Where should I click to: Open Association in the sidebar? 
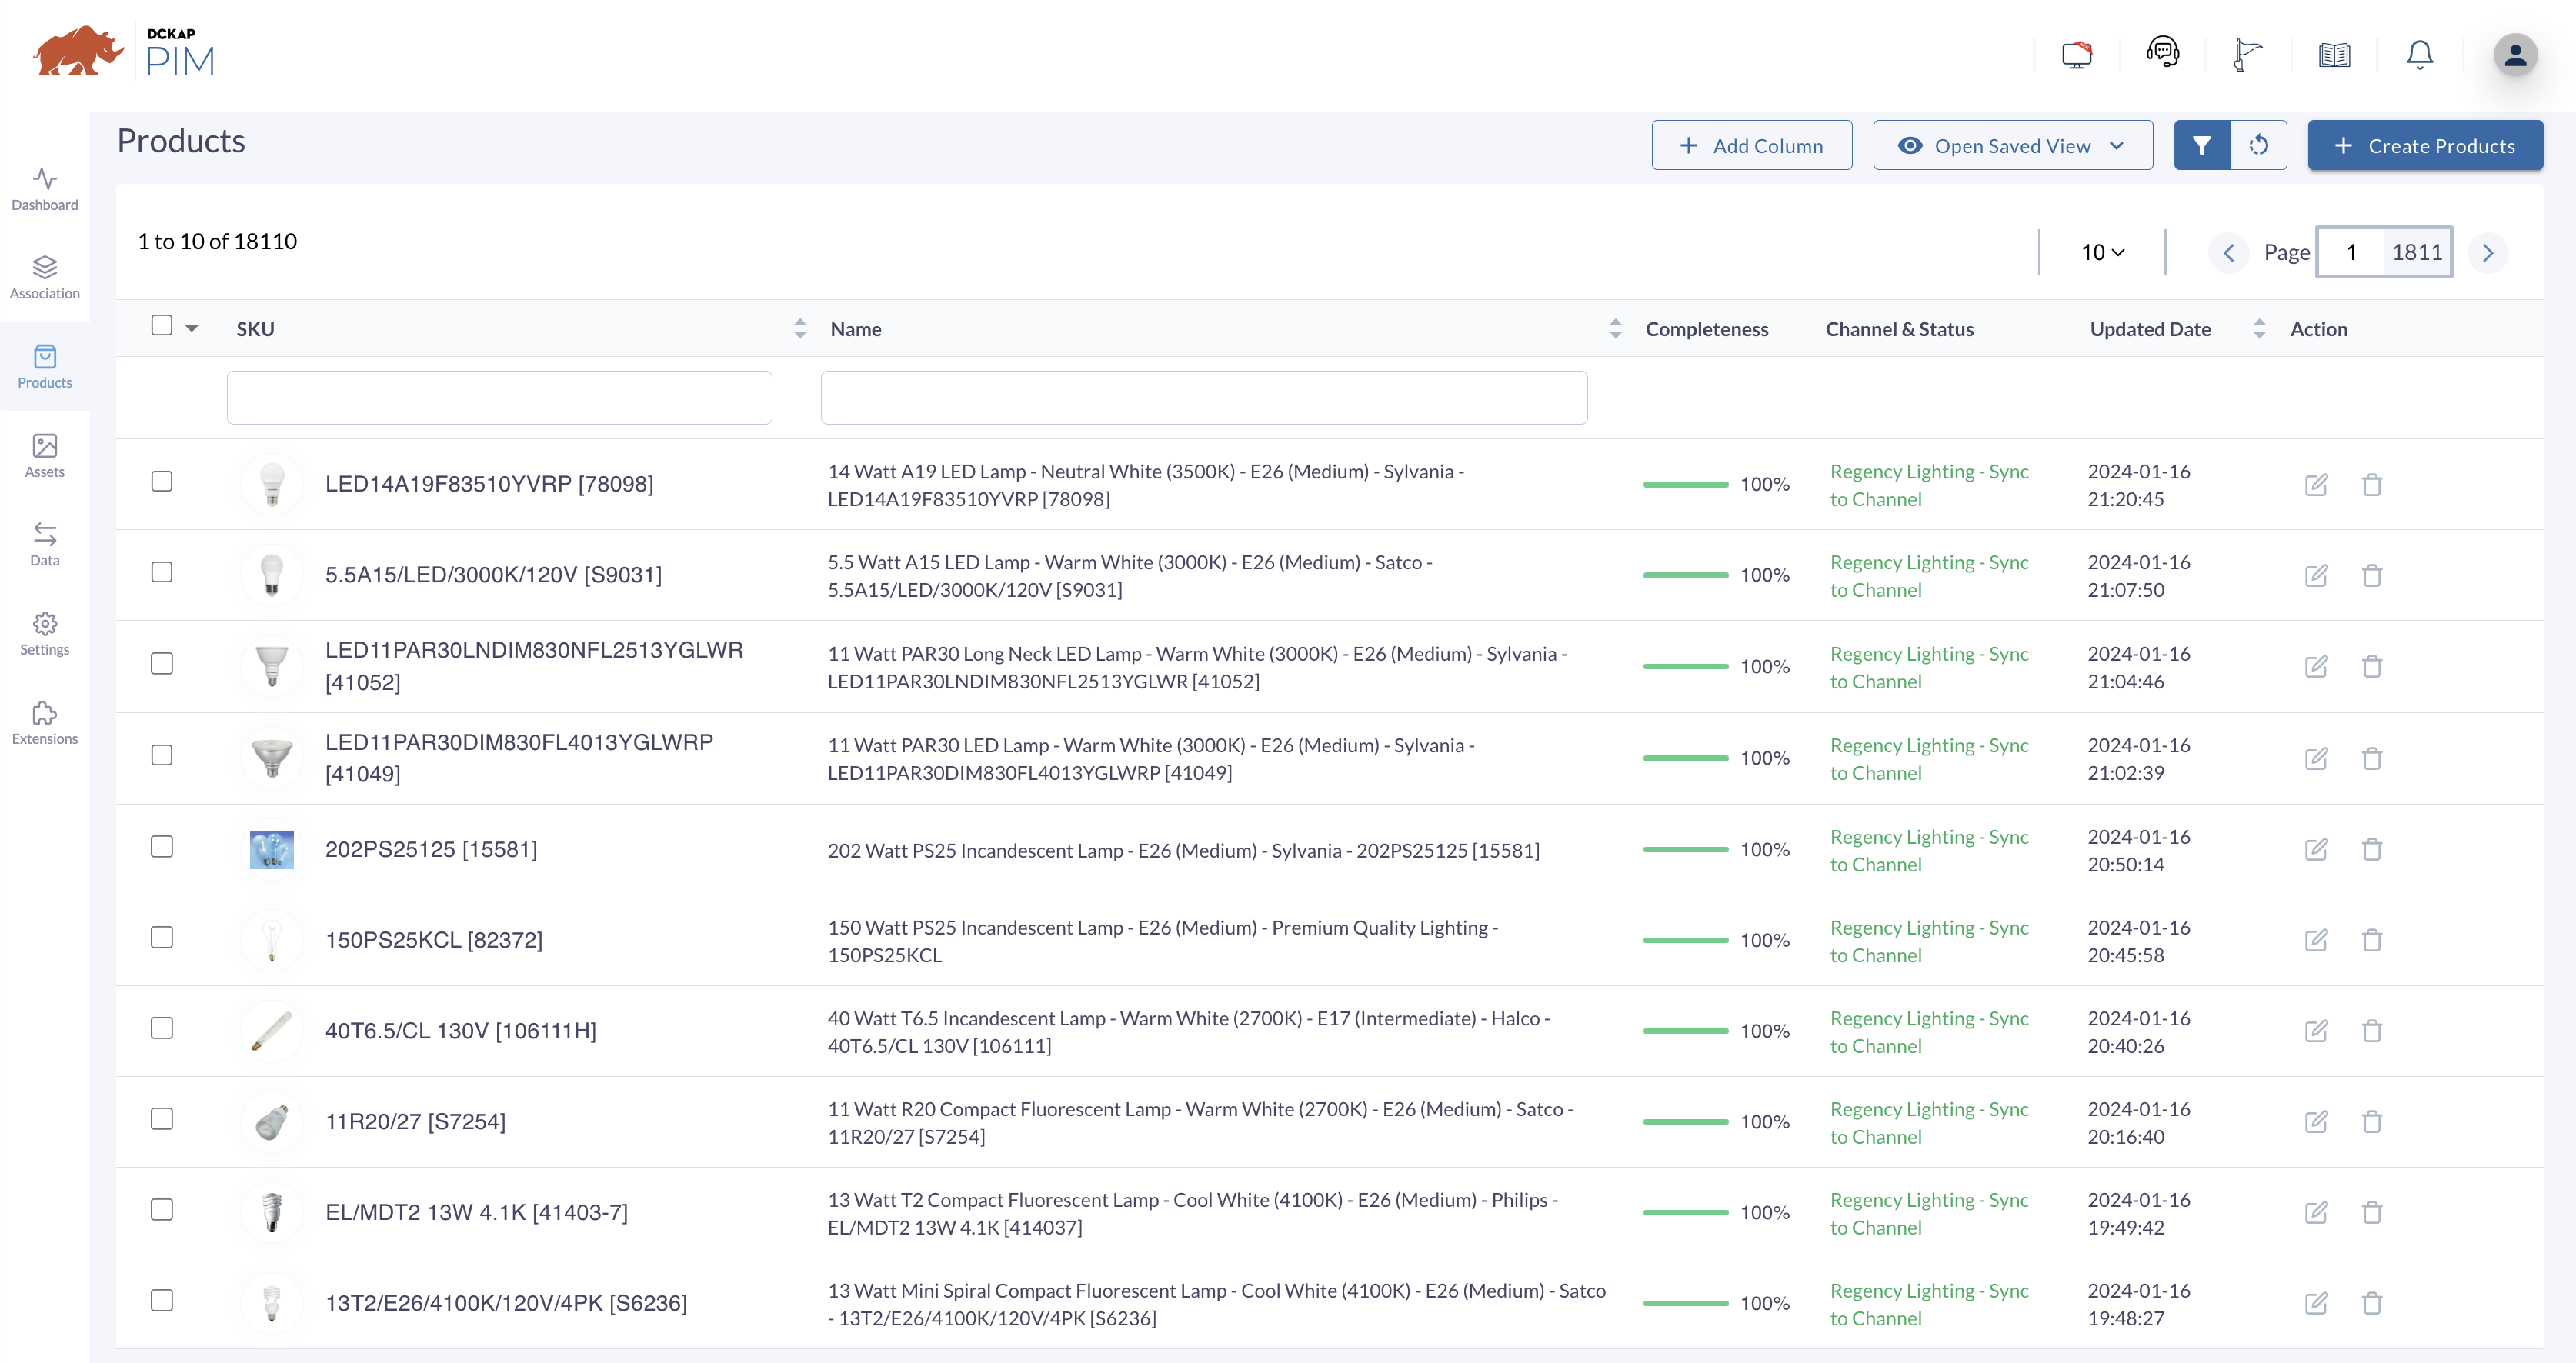45,278
